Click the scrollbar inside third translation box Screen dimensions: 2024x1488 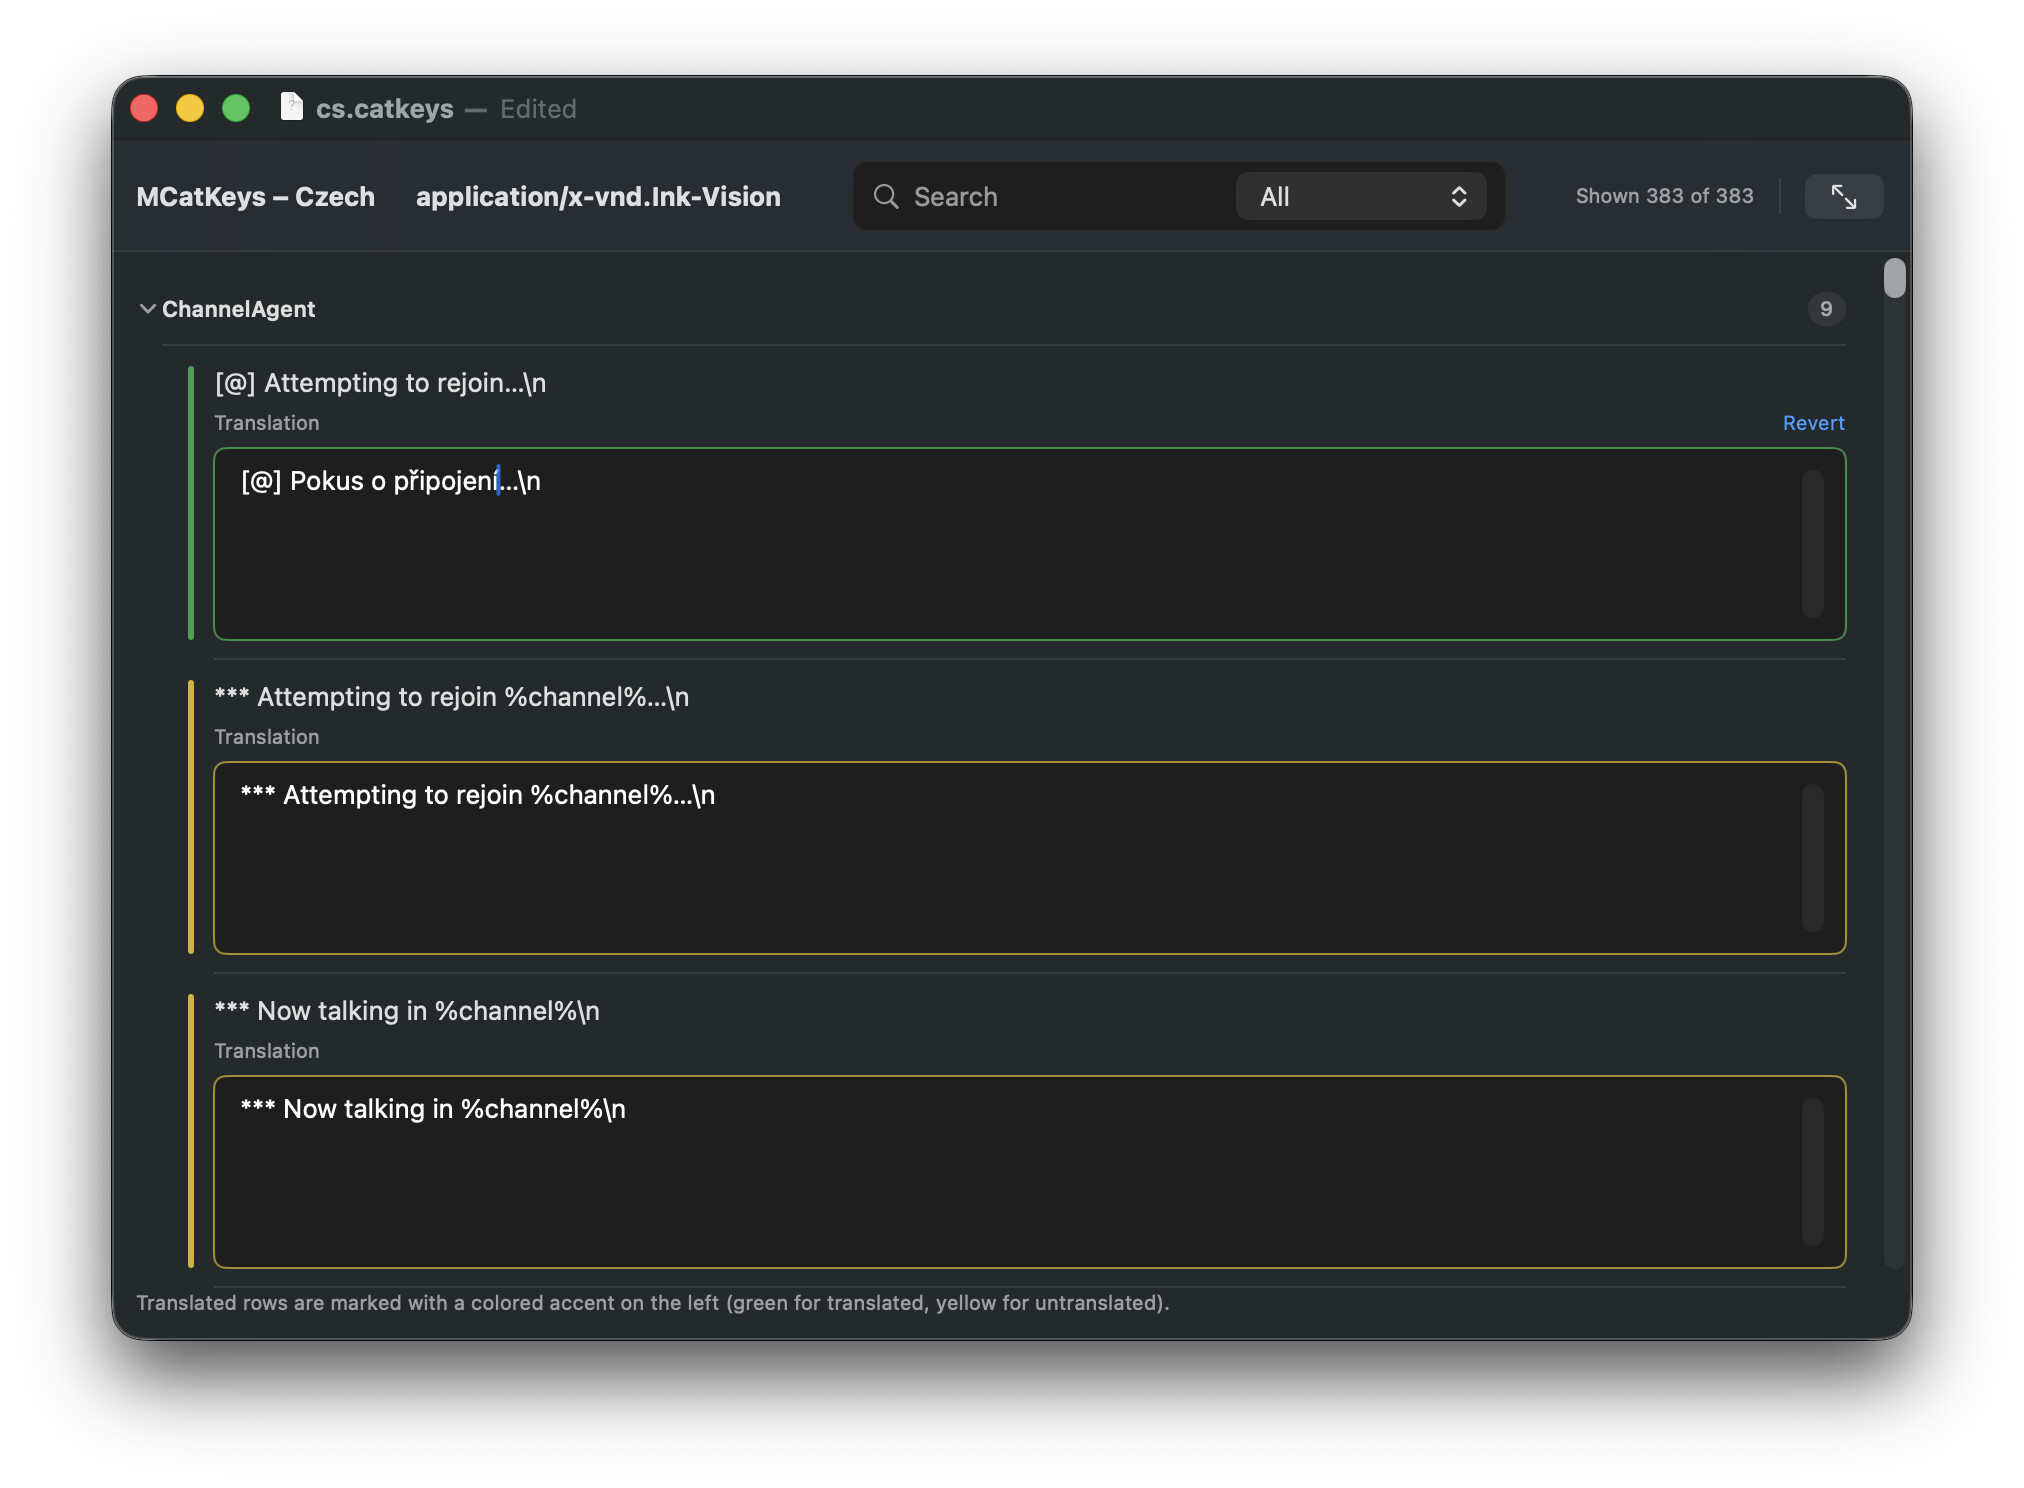1812,1172
